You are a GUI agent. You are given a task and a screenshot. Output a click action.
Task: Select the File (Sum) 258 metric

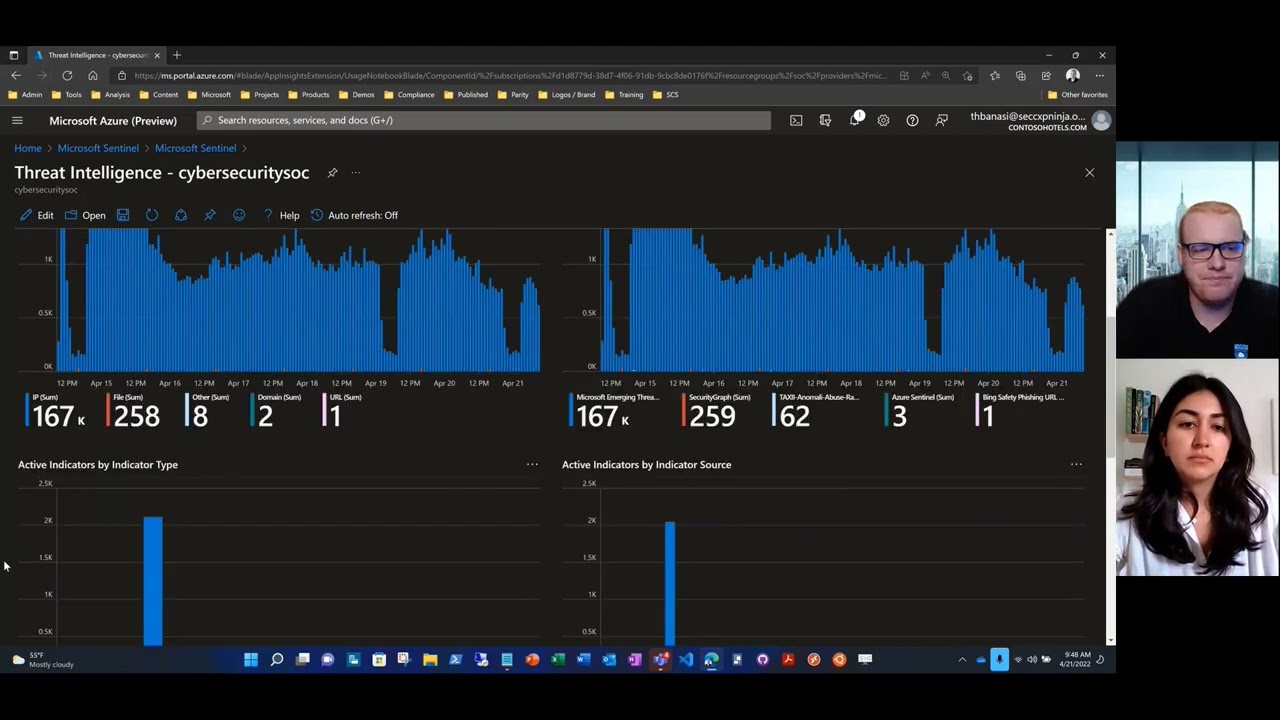(x=135, y=410)
